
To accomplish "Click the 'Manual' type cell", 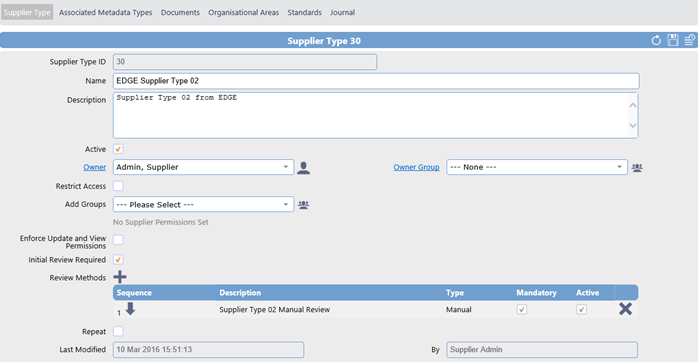I will click(459, 309).
